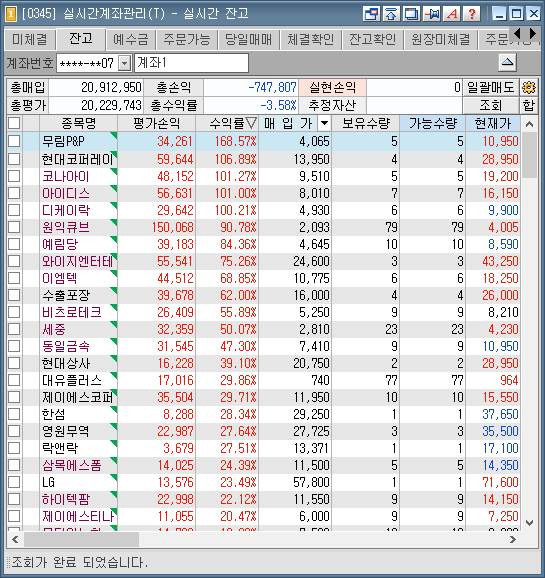Viewport: 545px width, 578px height.
Task: Click the green corner marker on the 무림P&P row
Action: [114, 135]
